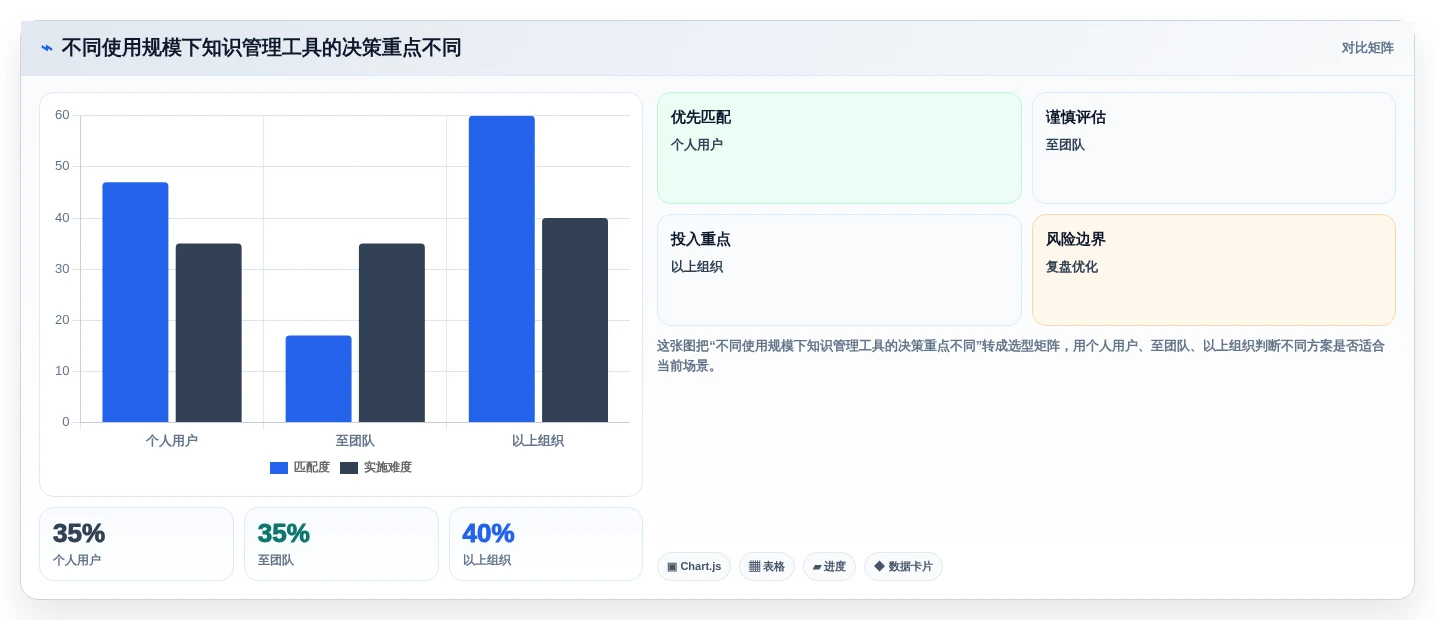Screen dimensions: 1435x620
Task: Open the 风险边界 matrix card
Action: (x=1213, y=270)
